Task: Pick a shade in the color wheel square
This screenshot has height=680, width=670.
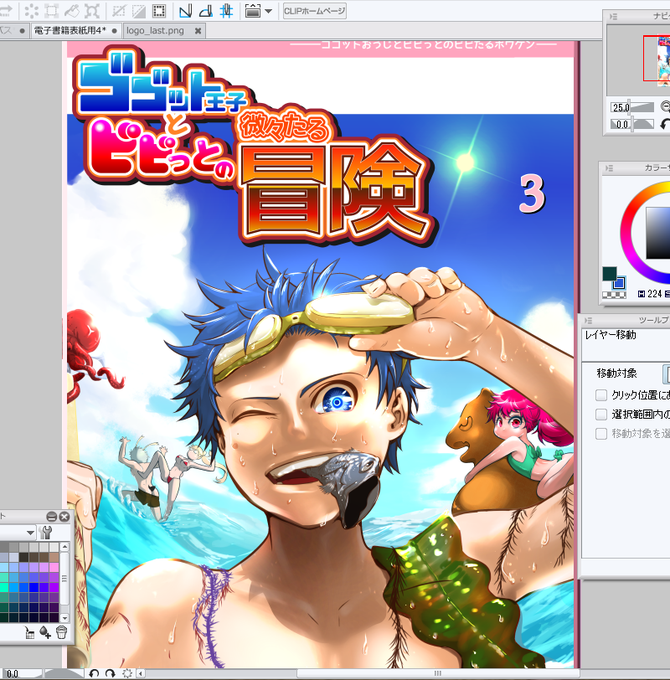Action: tap(658, 233)
